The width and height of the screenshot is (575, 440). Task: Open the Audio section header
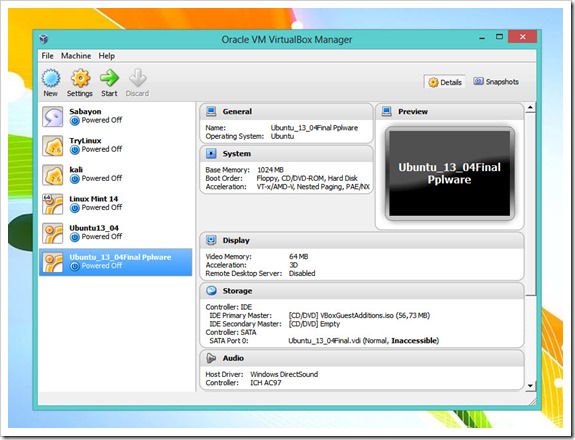[x=362, y=358]
